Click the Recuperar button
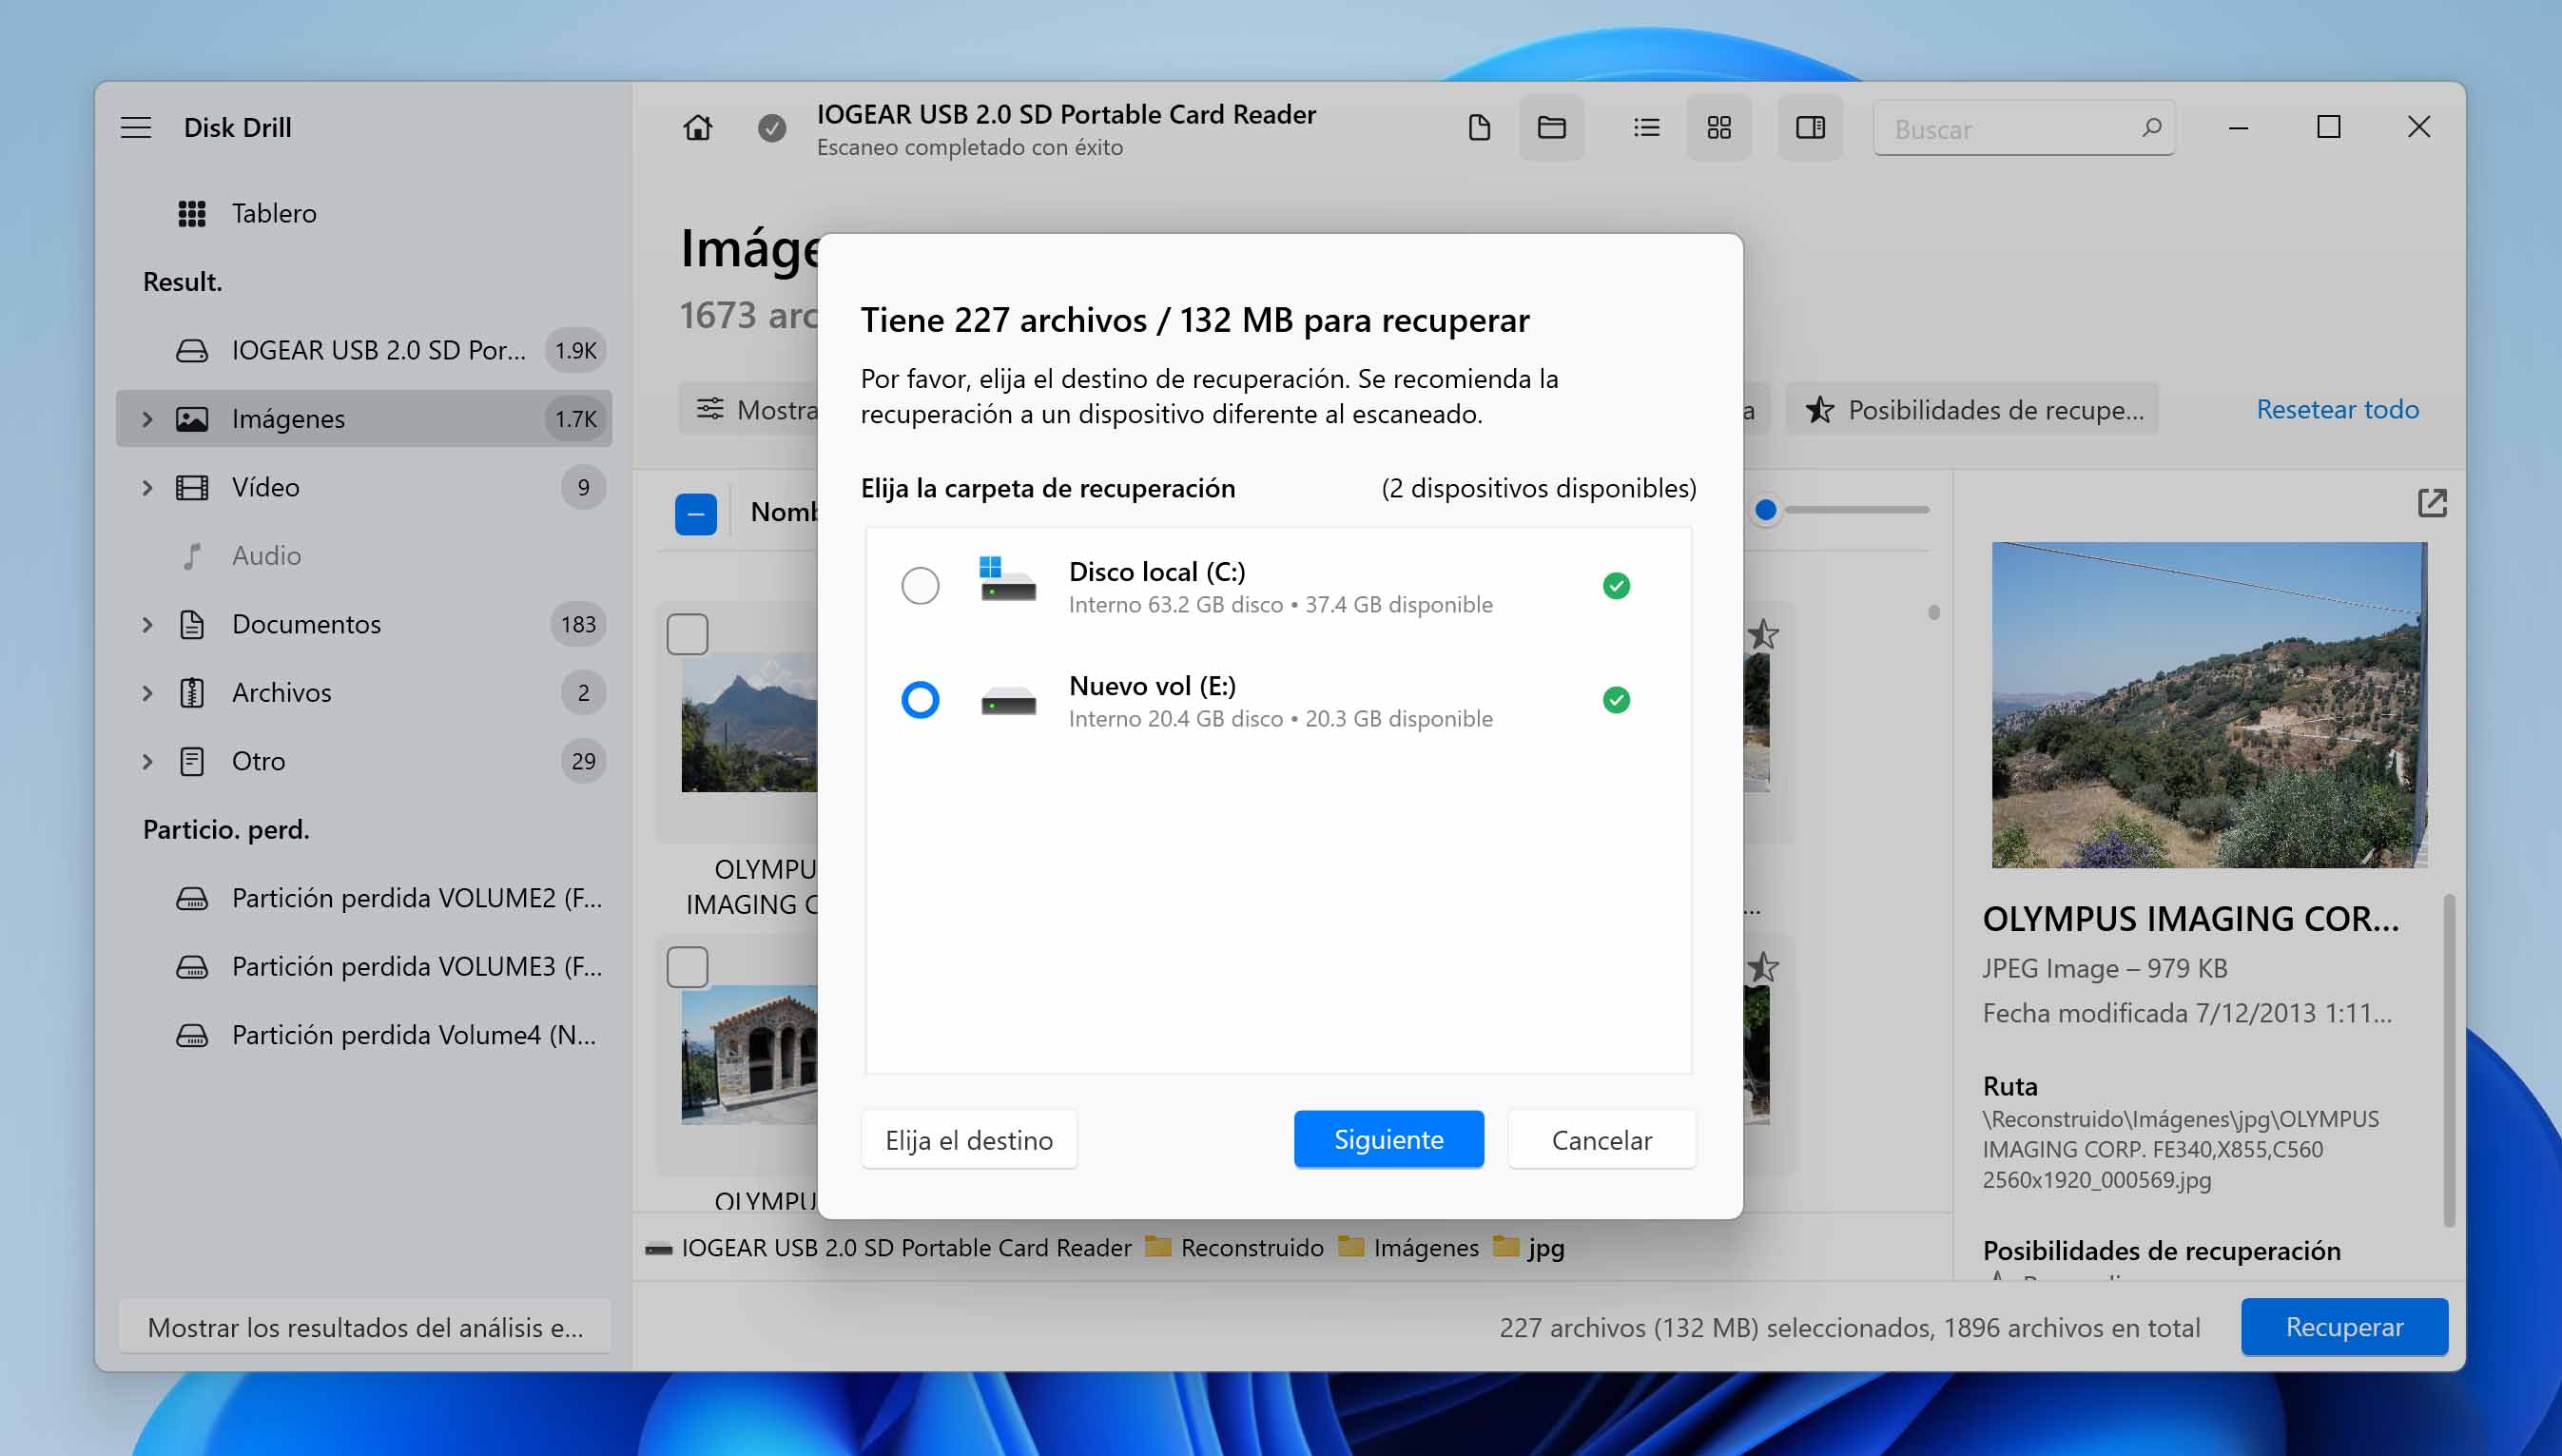 click(x=2344, y=1327)
